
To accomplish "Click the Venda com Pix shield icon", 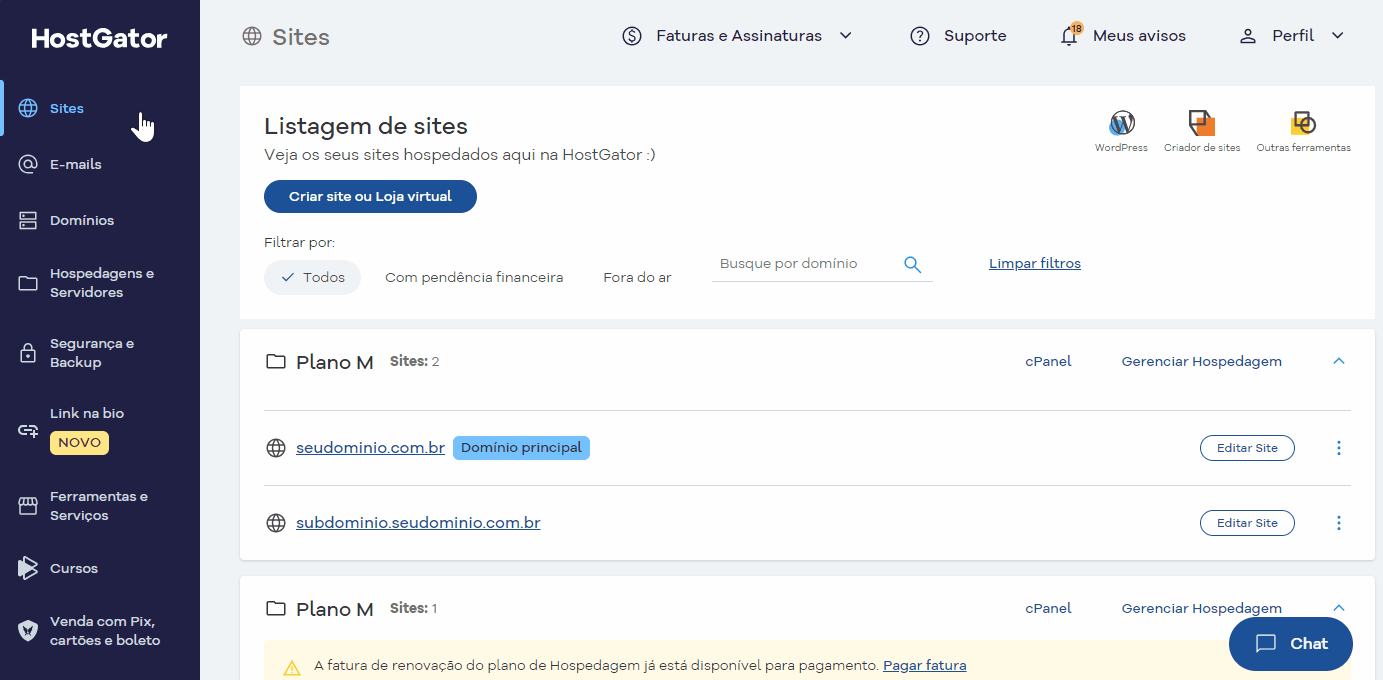I will coord(28,631).
